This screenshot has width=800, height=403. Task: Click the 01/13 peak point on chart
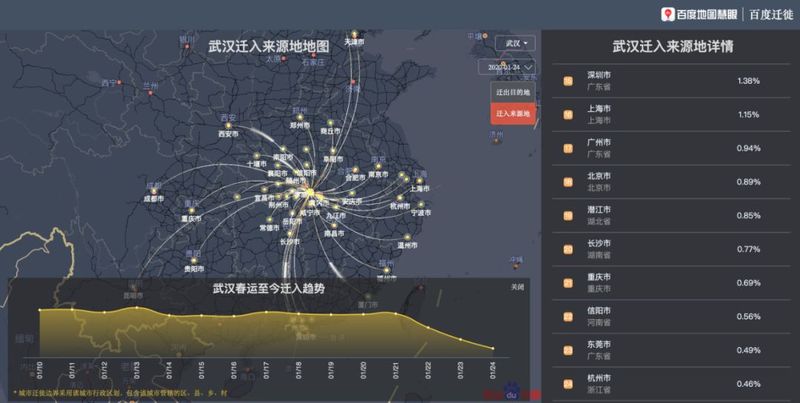point(137,307)
